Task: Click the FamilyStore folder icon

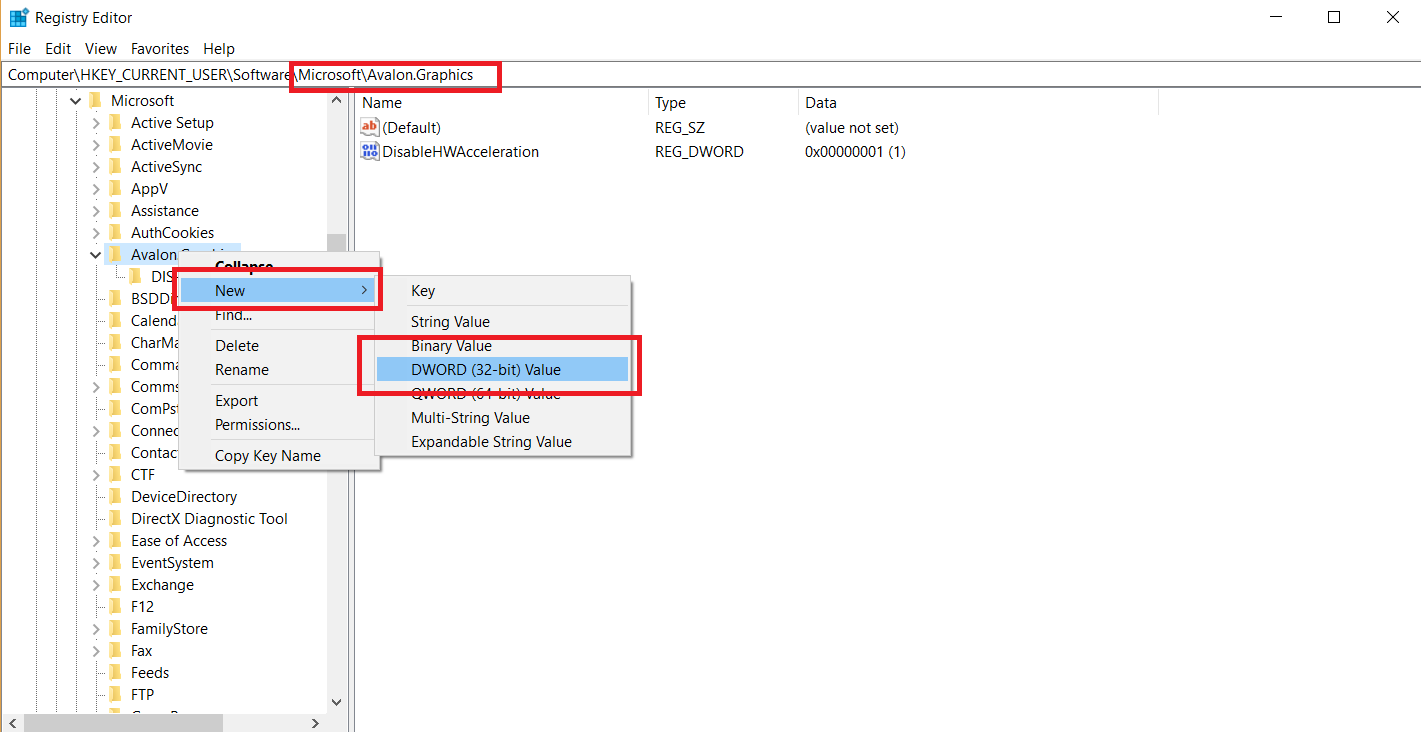Action: coord(115,628)
